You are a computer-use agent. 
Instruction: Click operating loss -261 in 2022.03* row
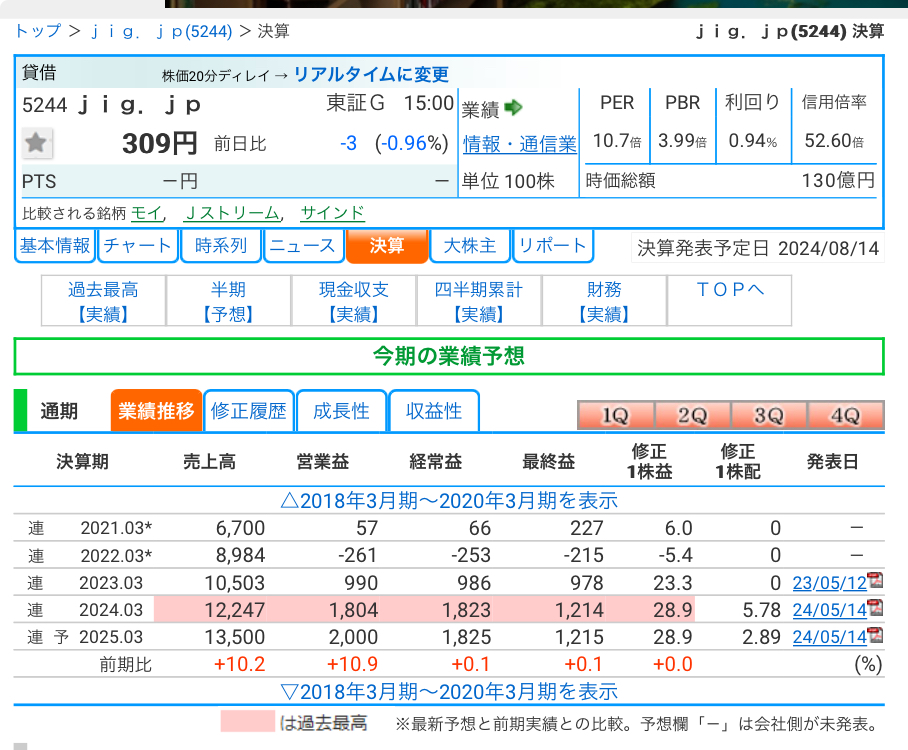coord(357,555)
